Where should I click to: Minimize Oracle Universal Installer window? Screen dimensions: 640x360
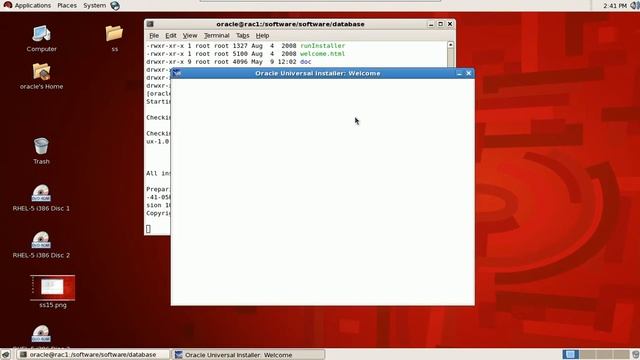tap(459, 73)
